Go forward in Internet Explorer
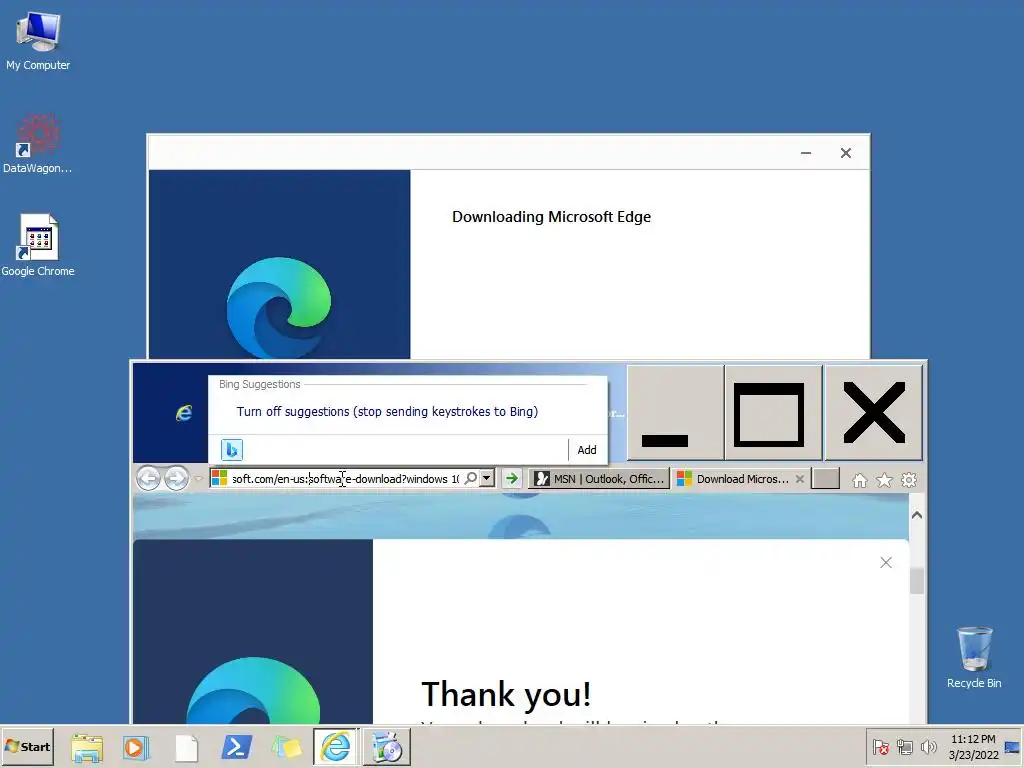The width and height of the screenshot is (1024, 768). click(x=176, y=479)
